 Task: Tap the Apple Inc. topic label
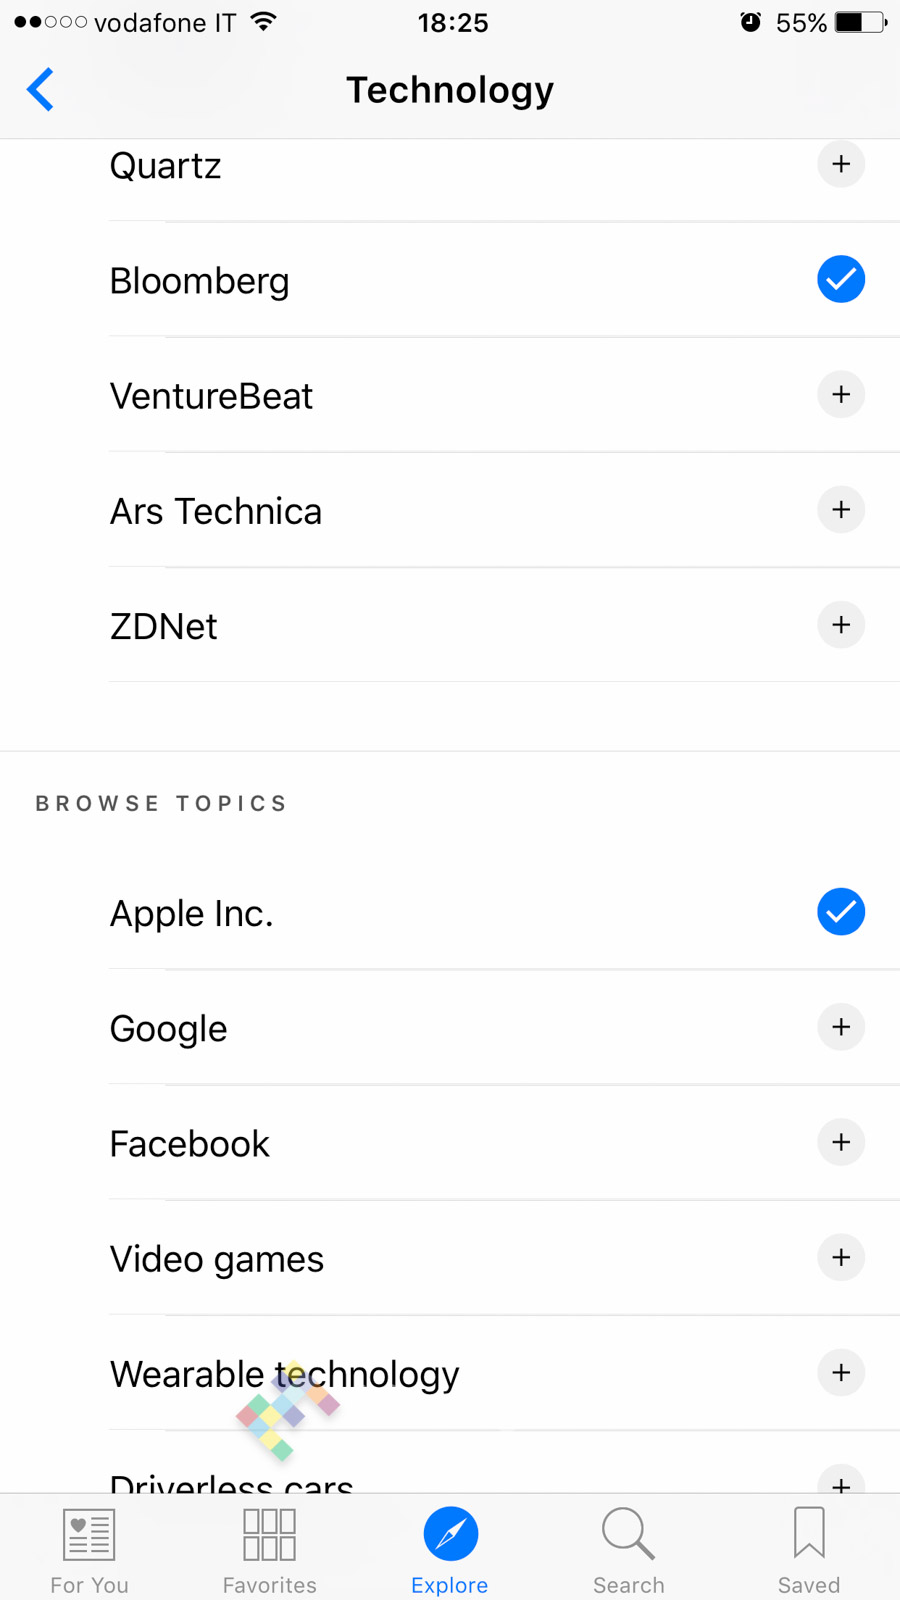point(191,914)
